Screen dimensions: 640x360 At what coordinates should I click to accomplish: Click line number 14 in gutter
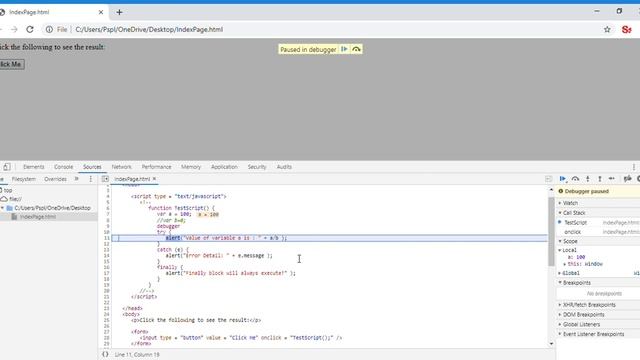(107, 256)
